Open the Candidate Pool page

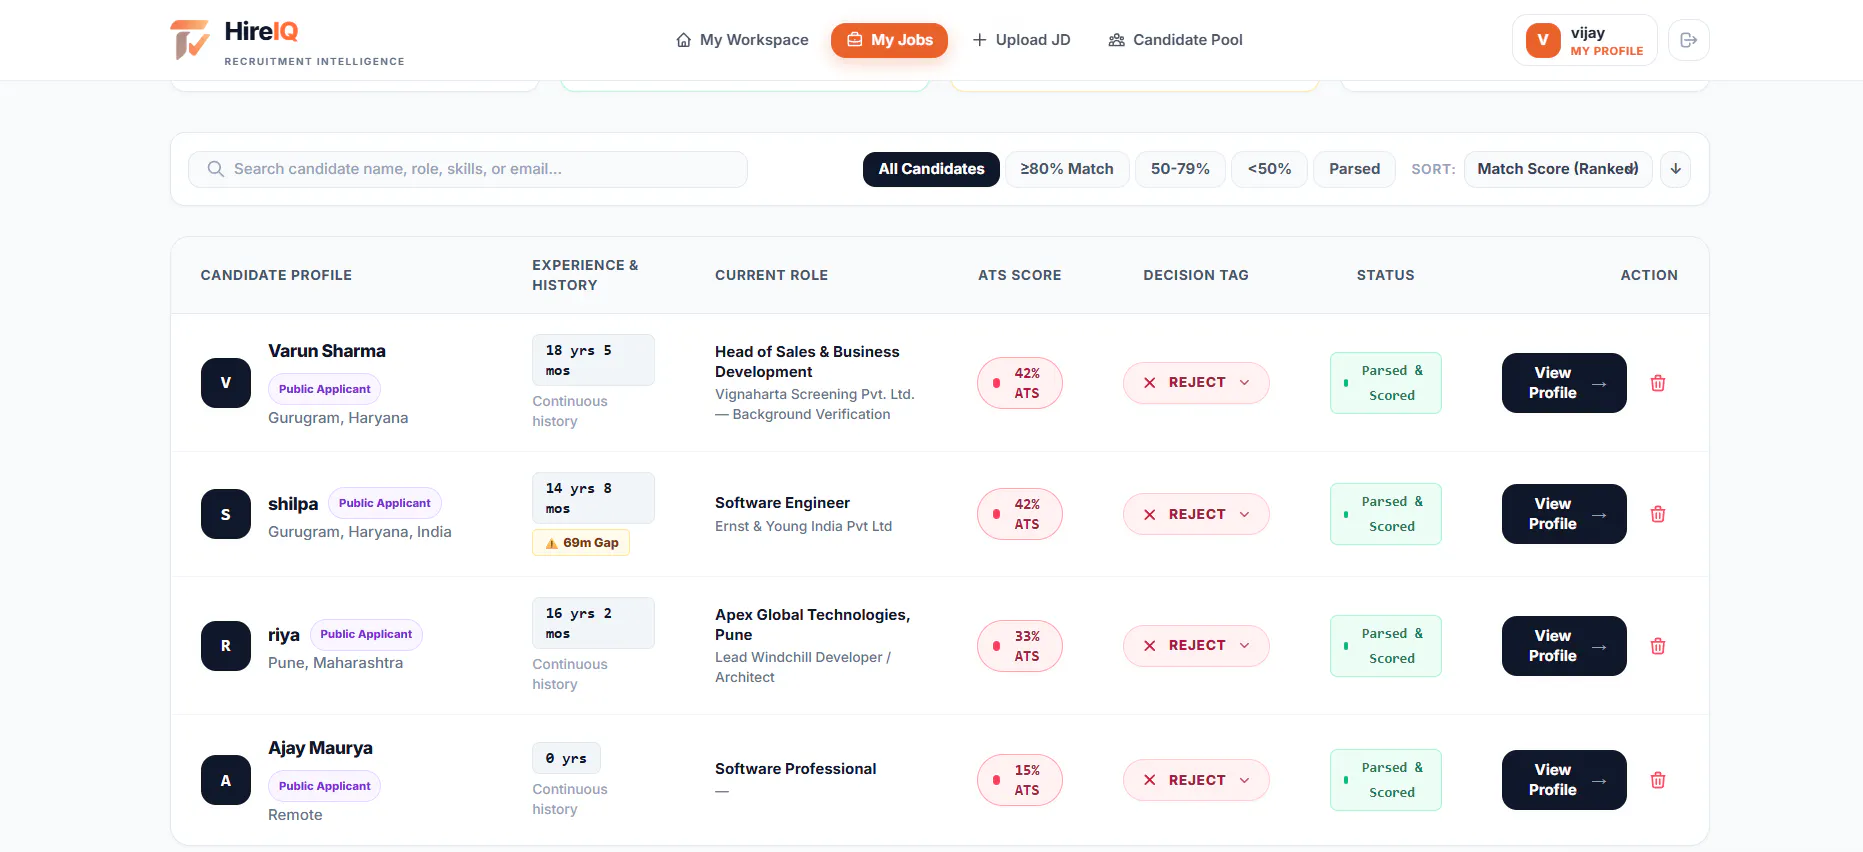(1175, 40)
